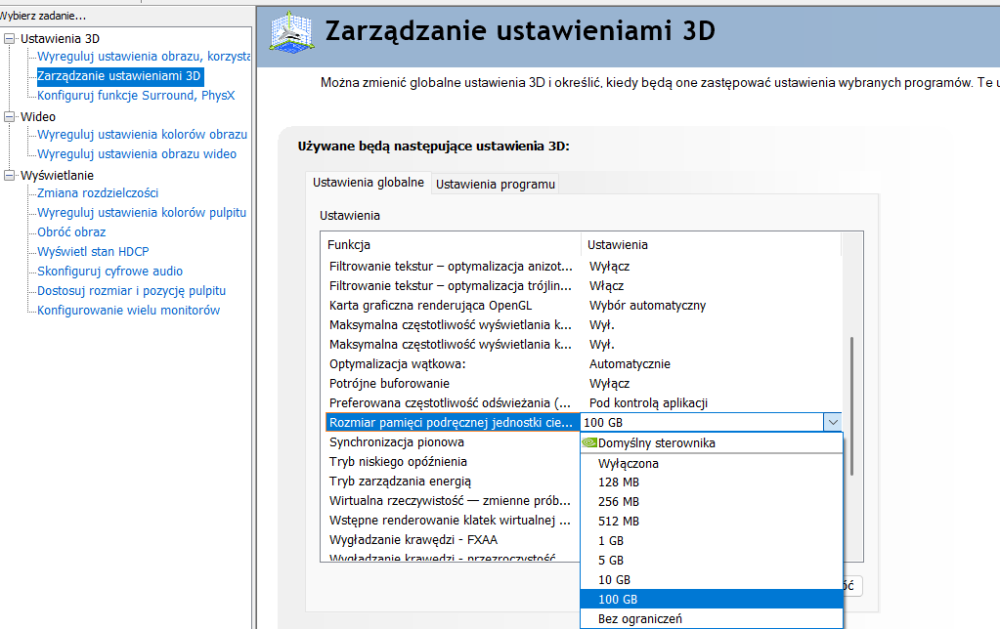Go to Skonfiguruj cyfrowe audio
The image size is (1000, 629).
click(x=110, y=271)
